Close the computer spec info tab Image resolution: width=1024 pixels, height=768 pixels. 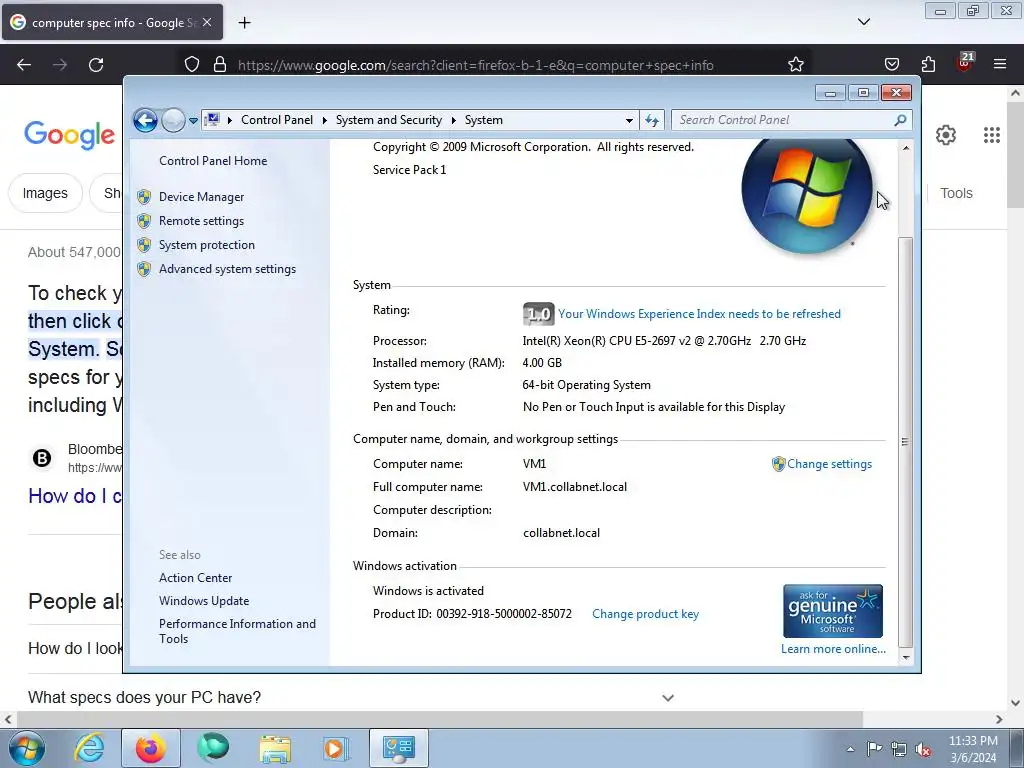pyautogui.click(x=207, y=22)
